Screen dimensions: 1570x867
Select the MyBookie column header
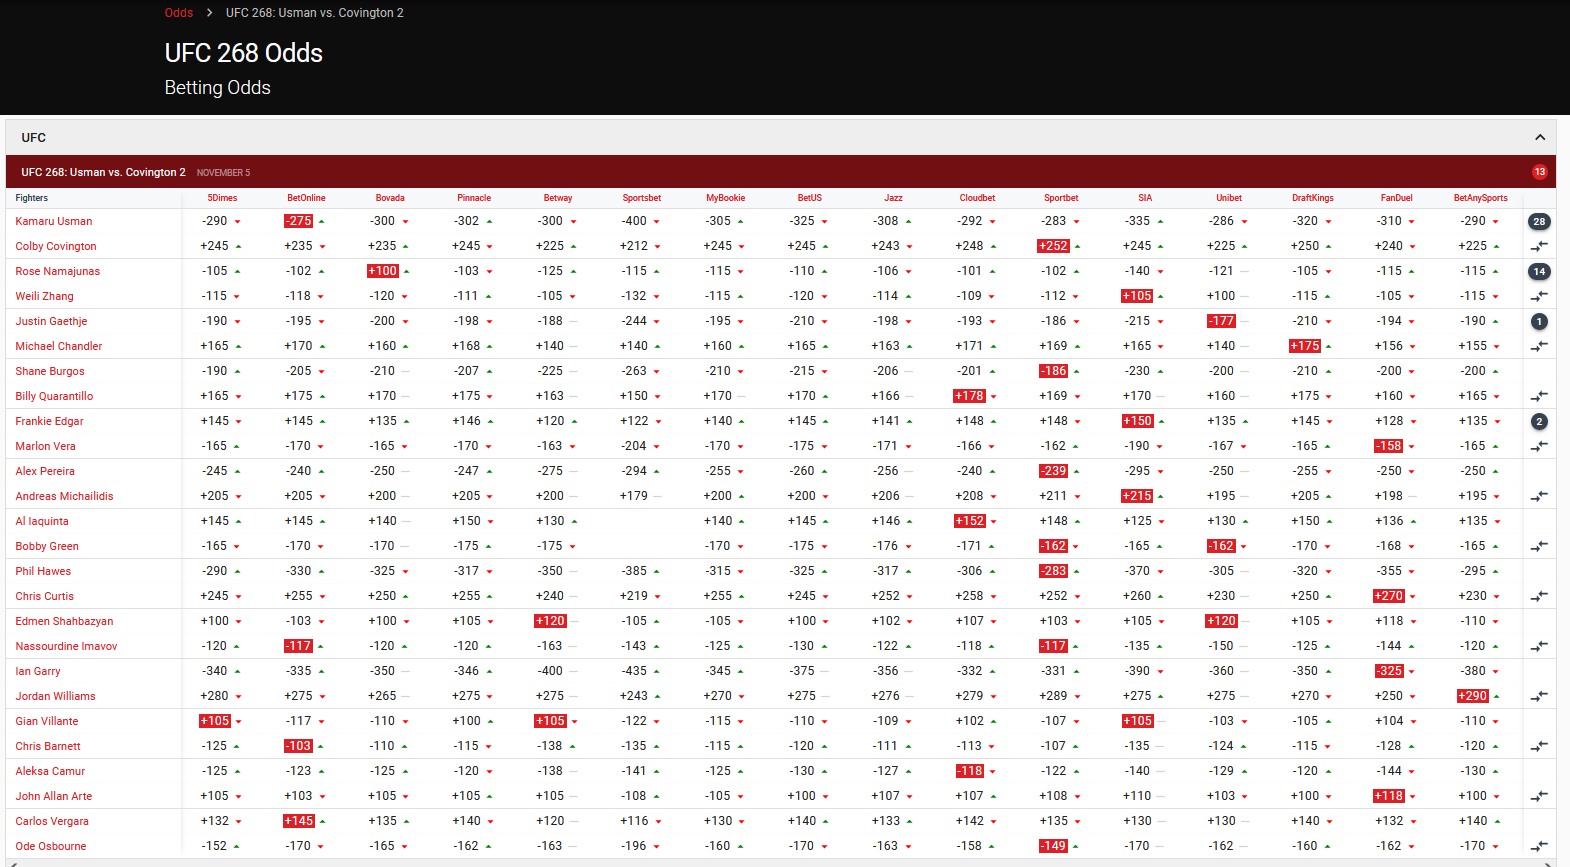click(726, 198)
